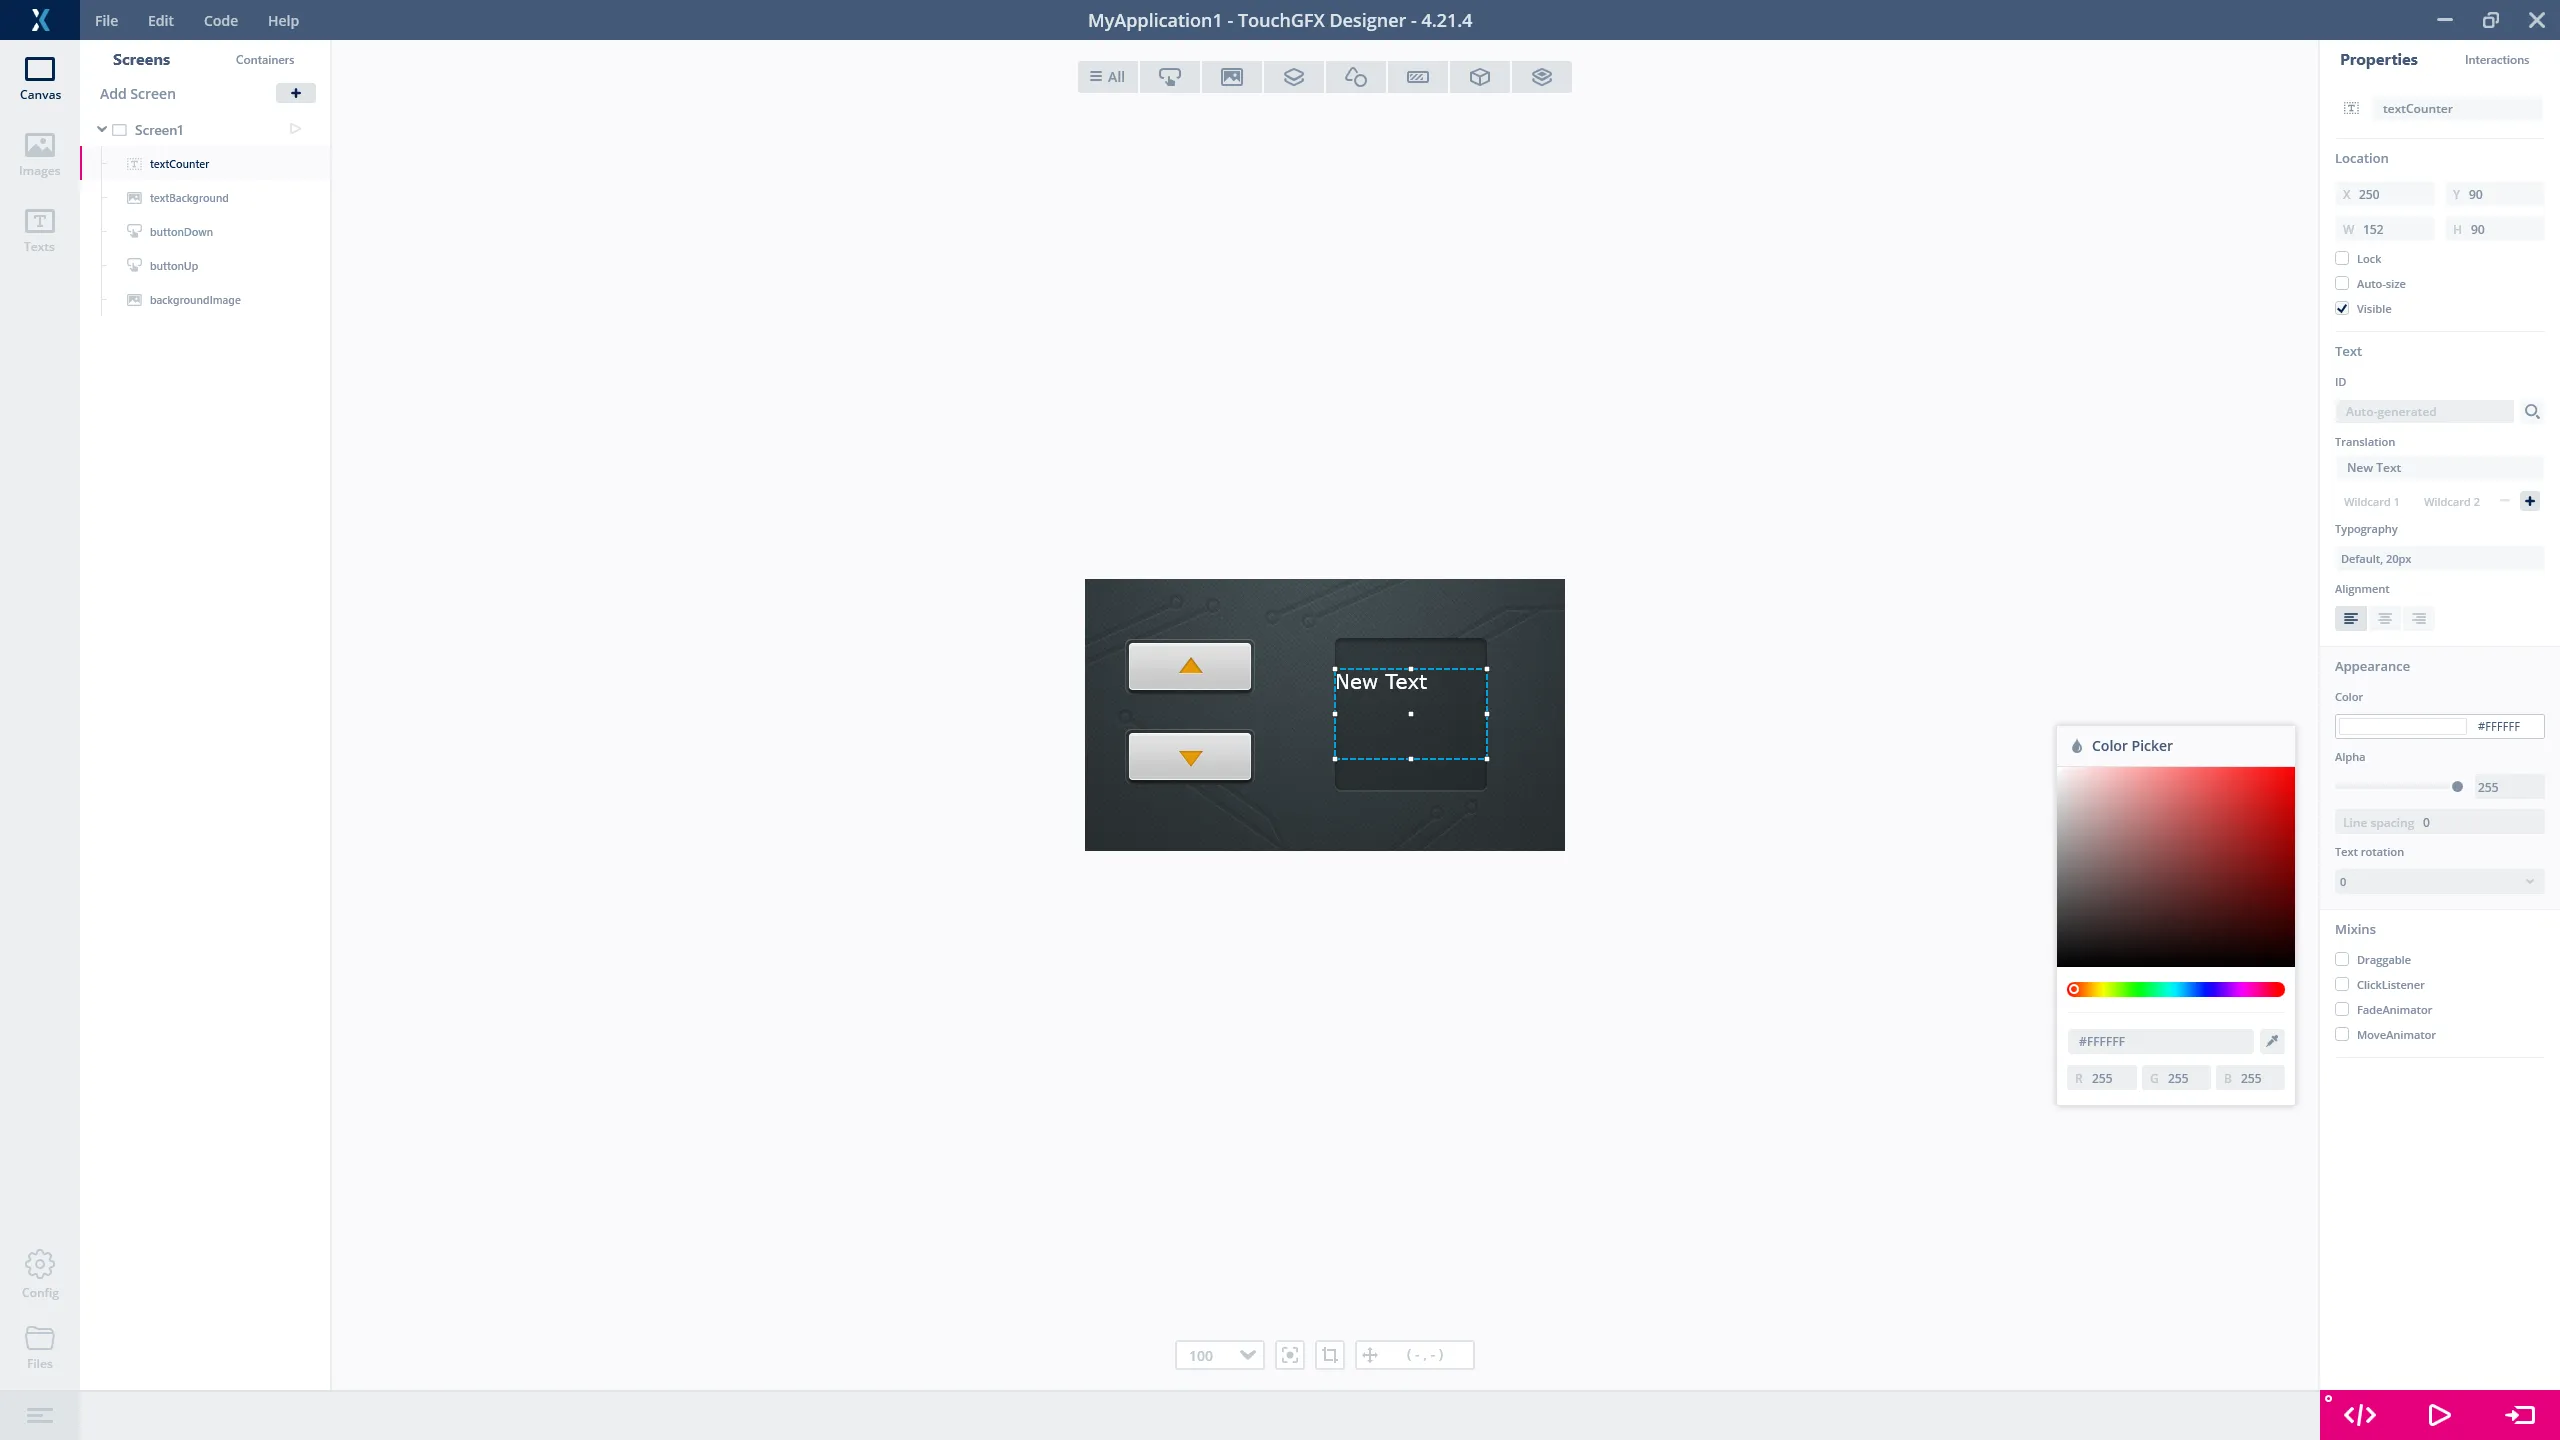Open the Code menu

pos(220,20)
